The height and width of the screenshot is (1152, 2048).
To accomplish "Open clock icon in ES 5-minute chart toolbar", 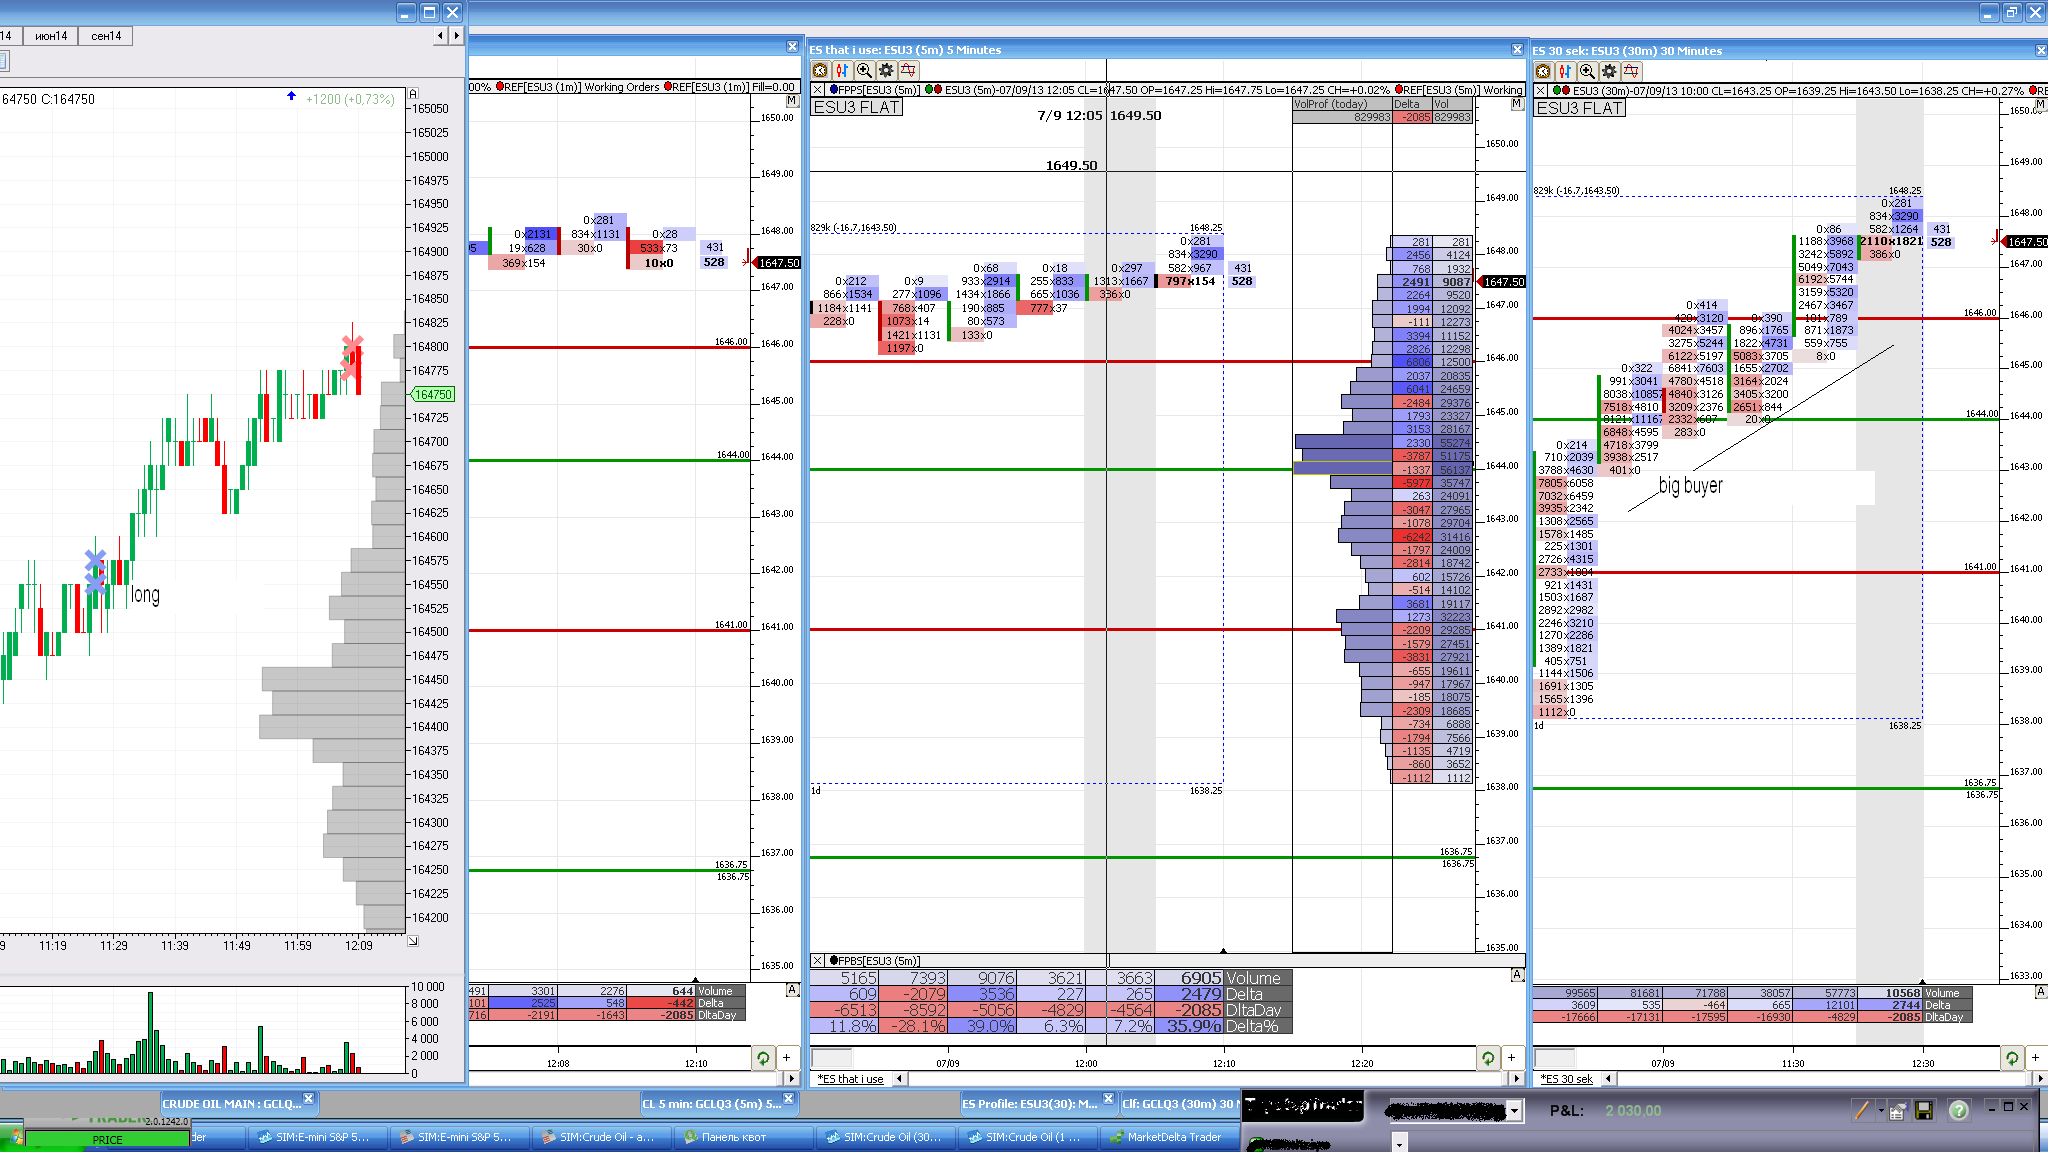I will 820,70.
